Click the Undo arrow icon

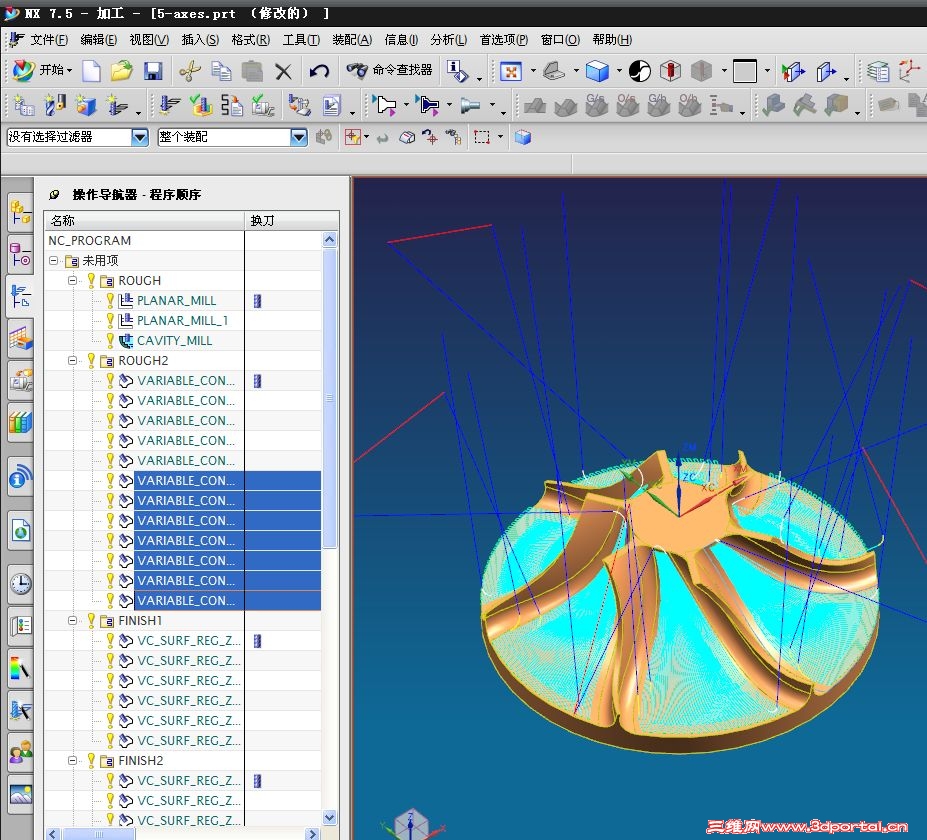[319, 72]
